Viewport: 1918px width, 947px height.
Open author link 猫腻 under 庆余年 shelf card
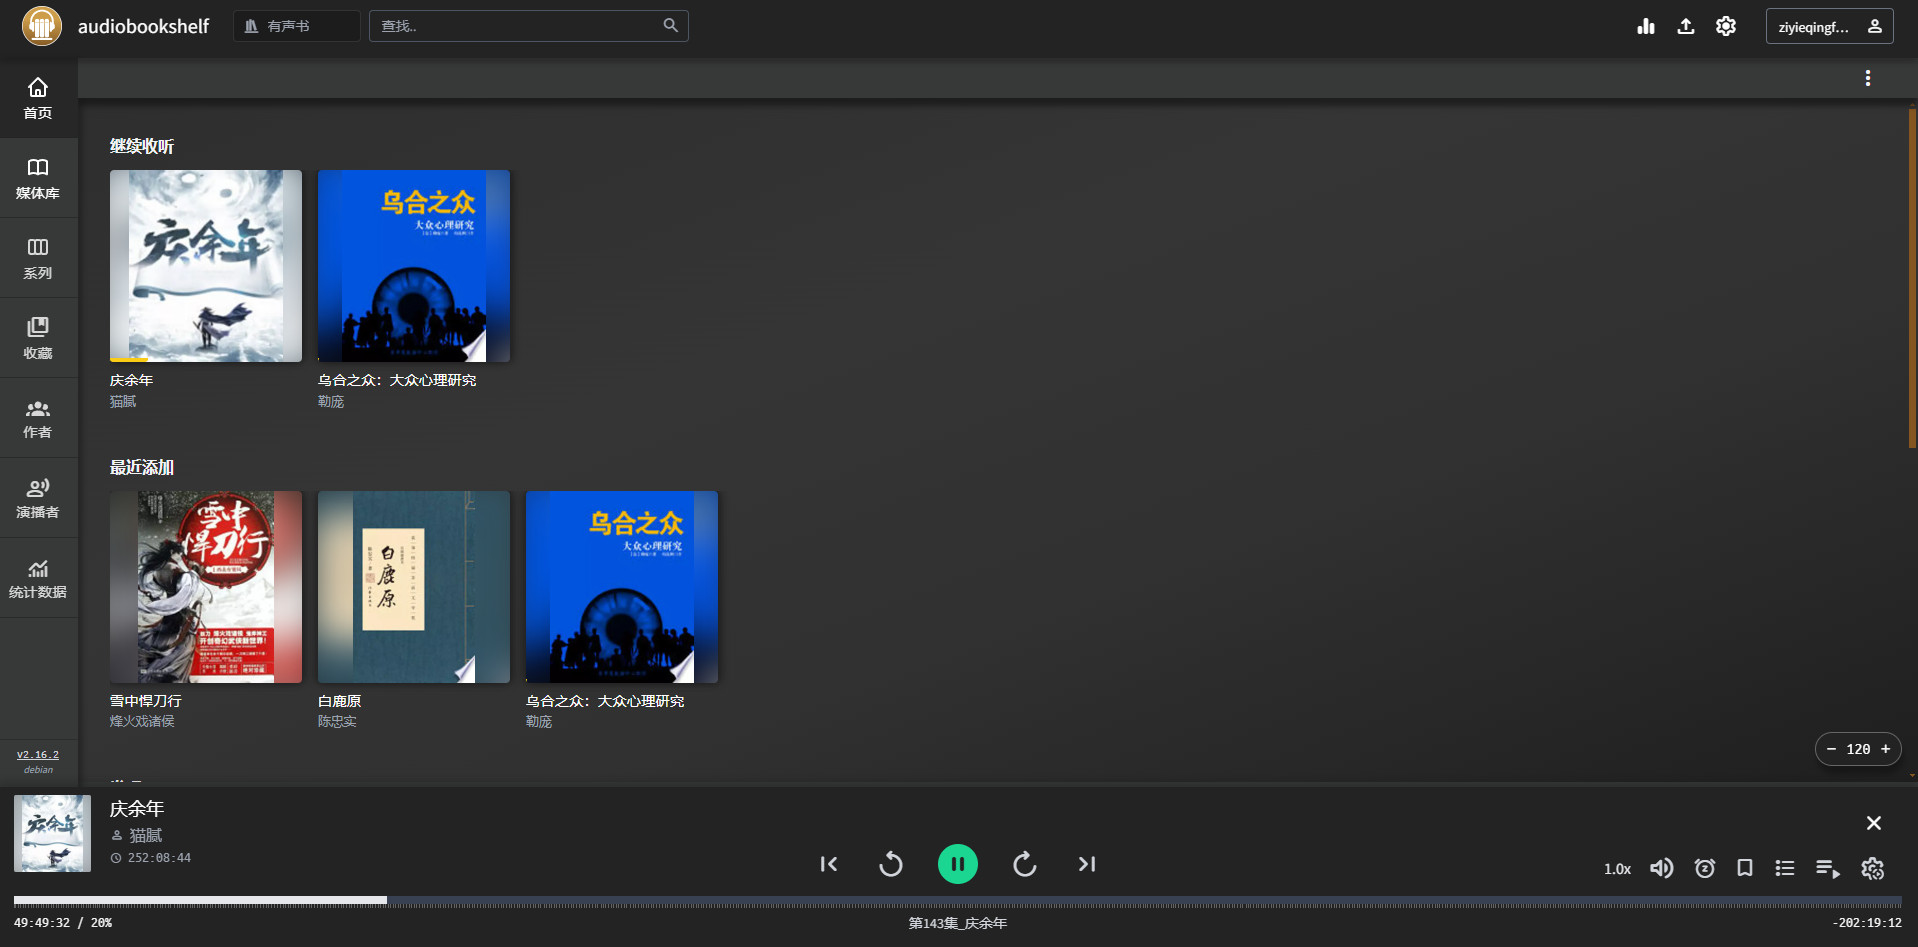(x=123, y=401)
